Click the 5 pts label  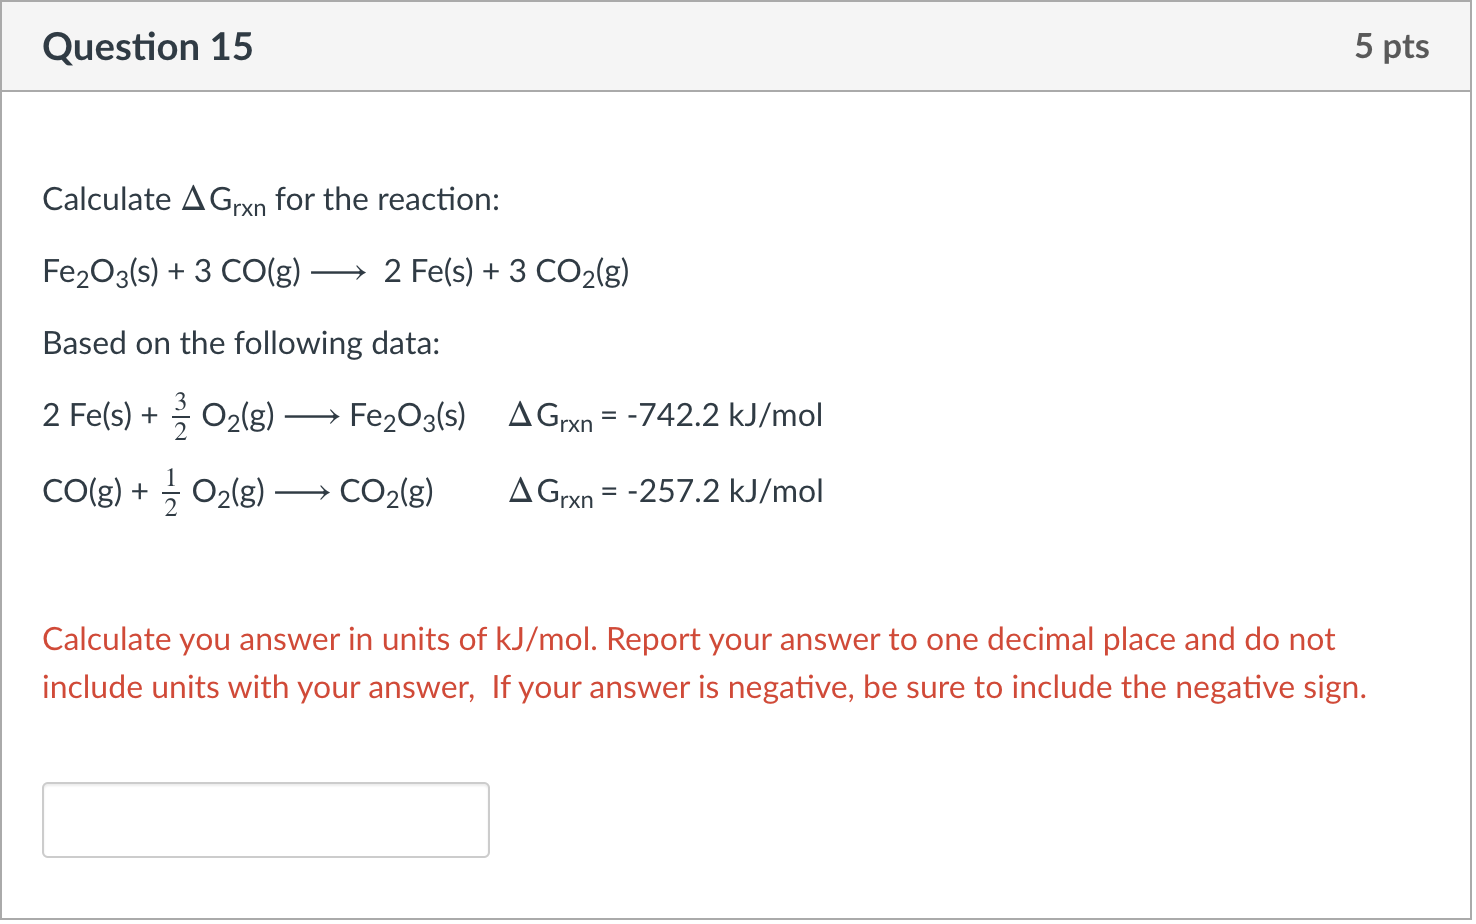point(1394,46)
